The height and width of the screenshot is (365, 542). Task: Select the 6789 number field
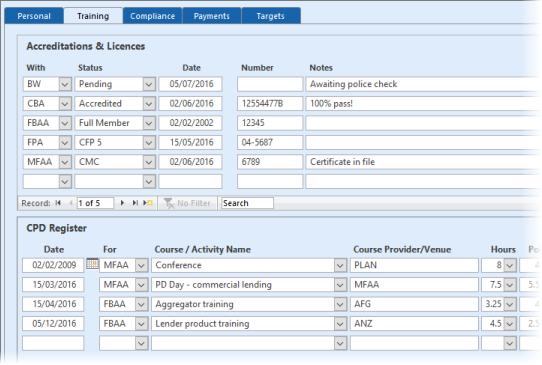click(270, 162)
